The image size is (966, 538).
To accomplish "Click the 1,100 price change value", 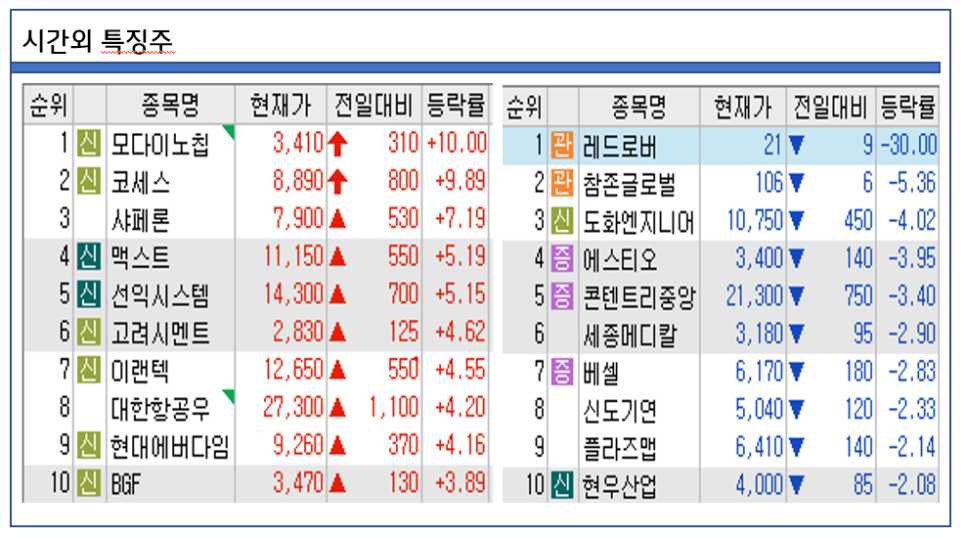I will pyautogui.click(x=394, y=407).
